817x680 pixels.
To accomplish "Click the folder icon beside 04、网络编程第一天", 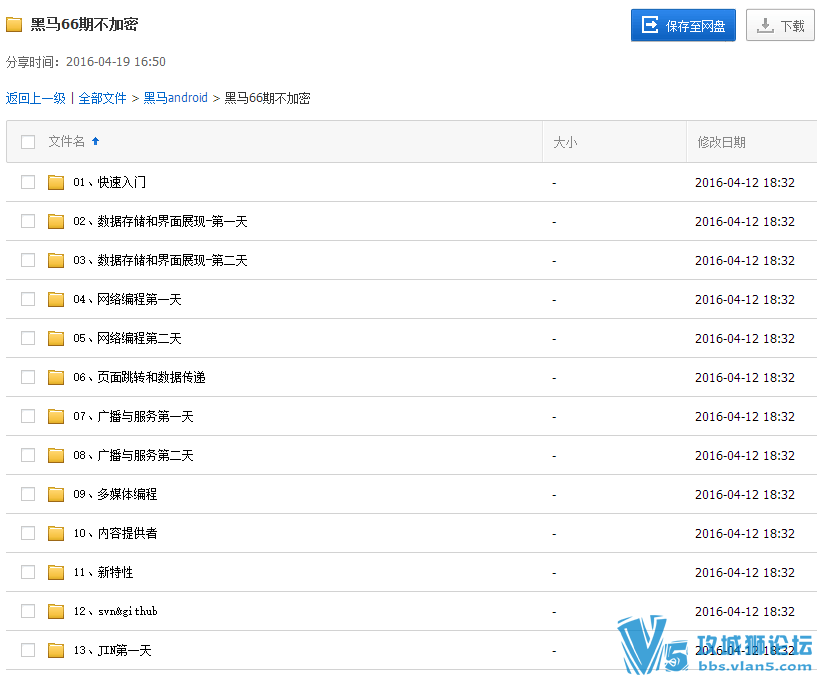I will click(x=56, y=300).
